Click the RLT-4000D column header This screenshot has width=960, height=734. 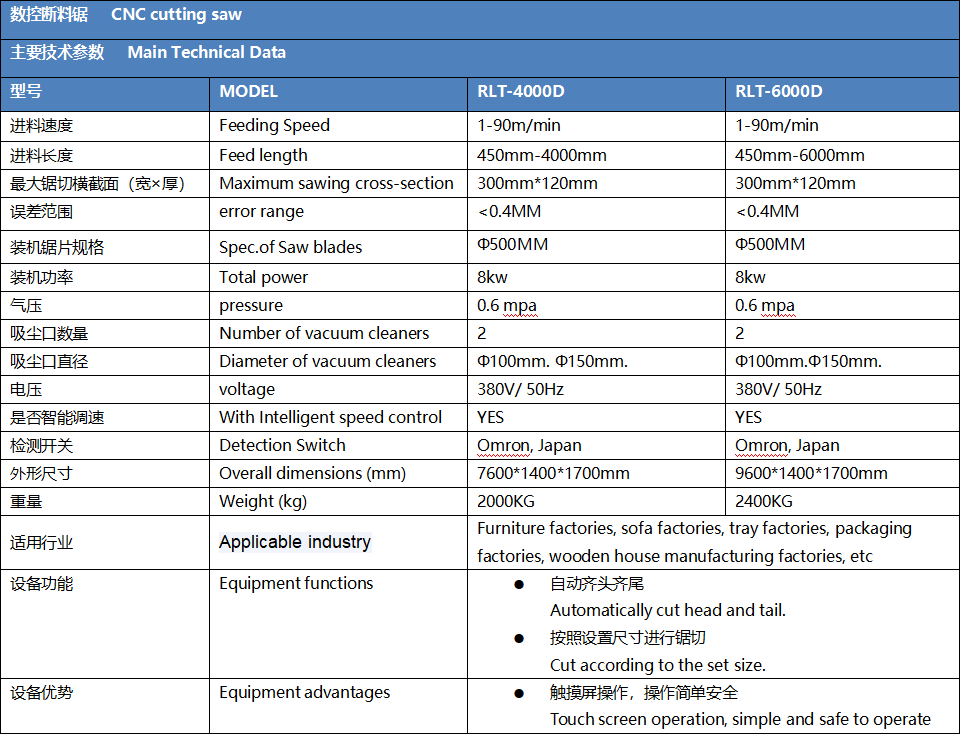click(596, 94)
